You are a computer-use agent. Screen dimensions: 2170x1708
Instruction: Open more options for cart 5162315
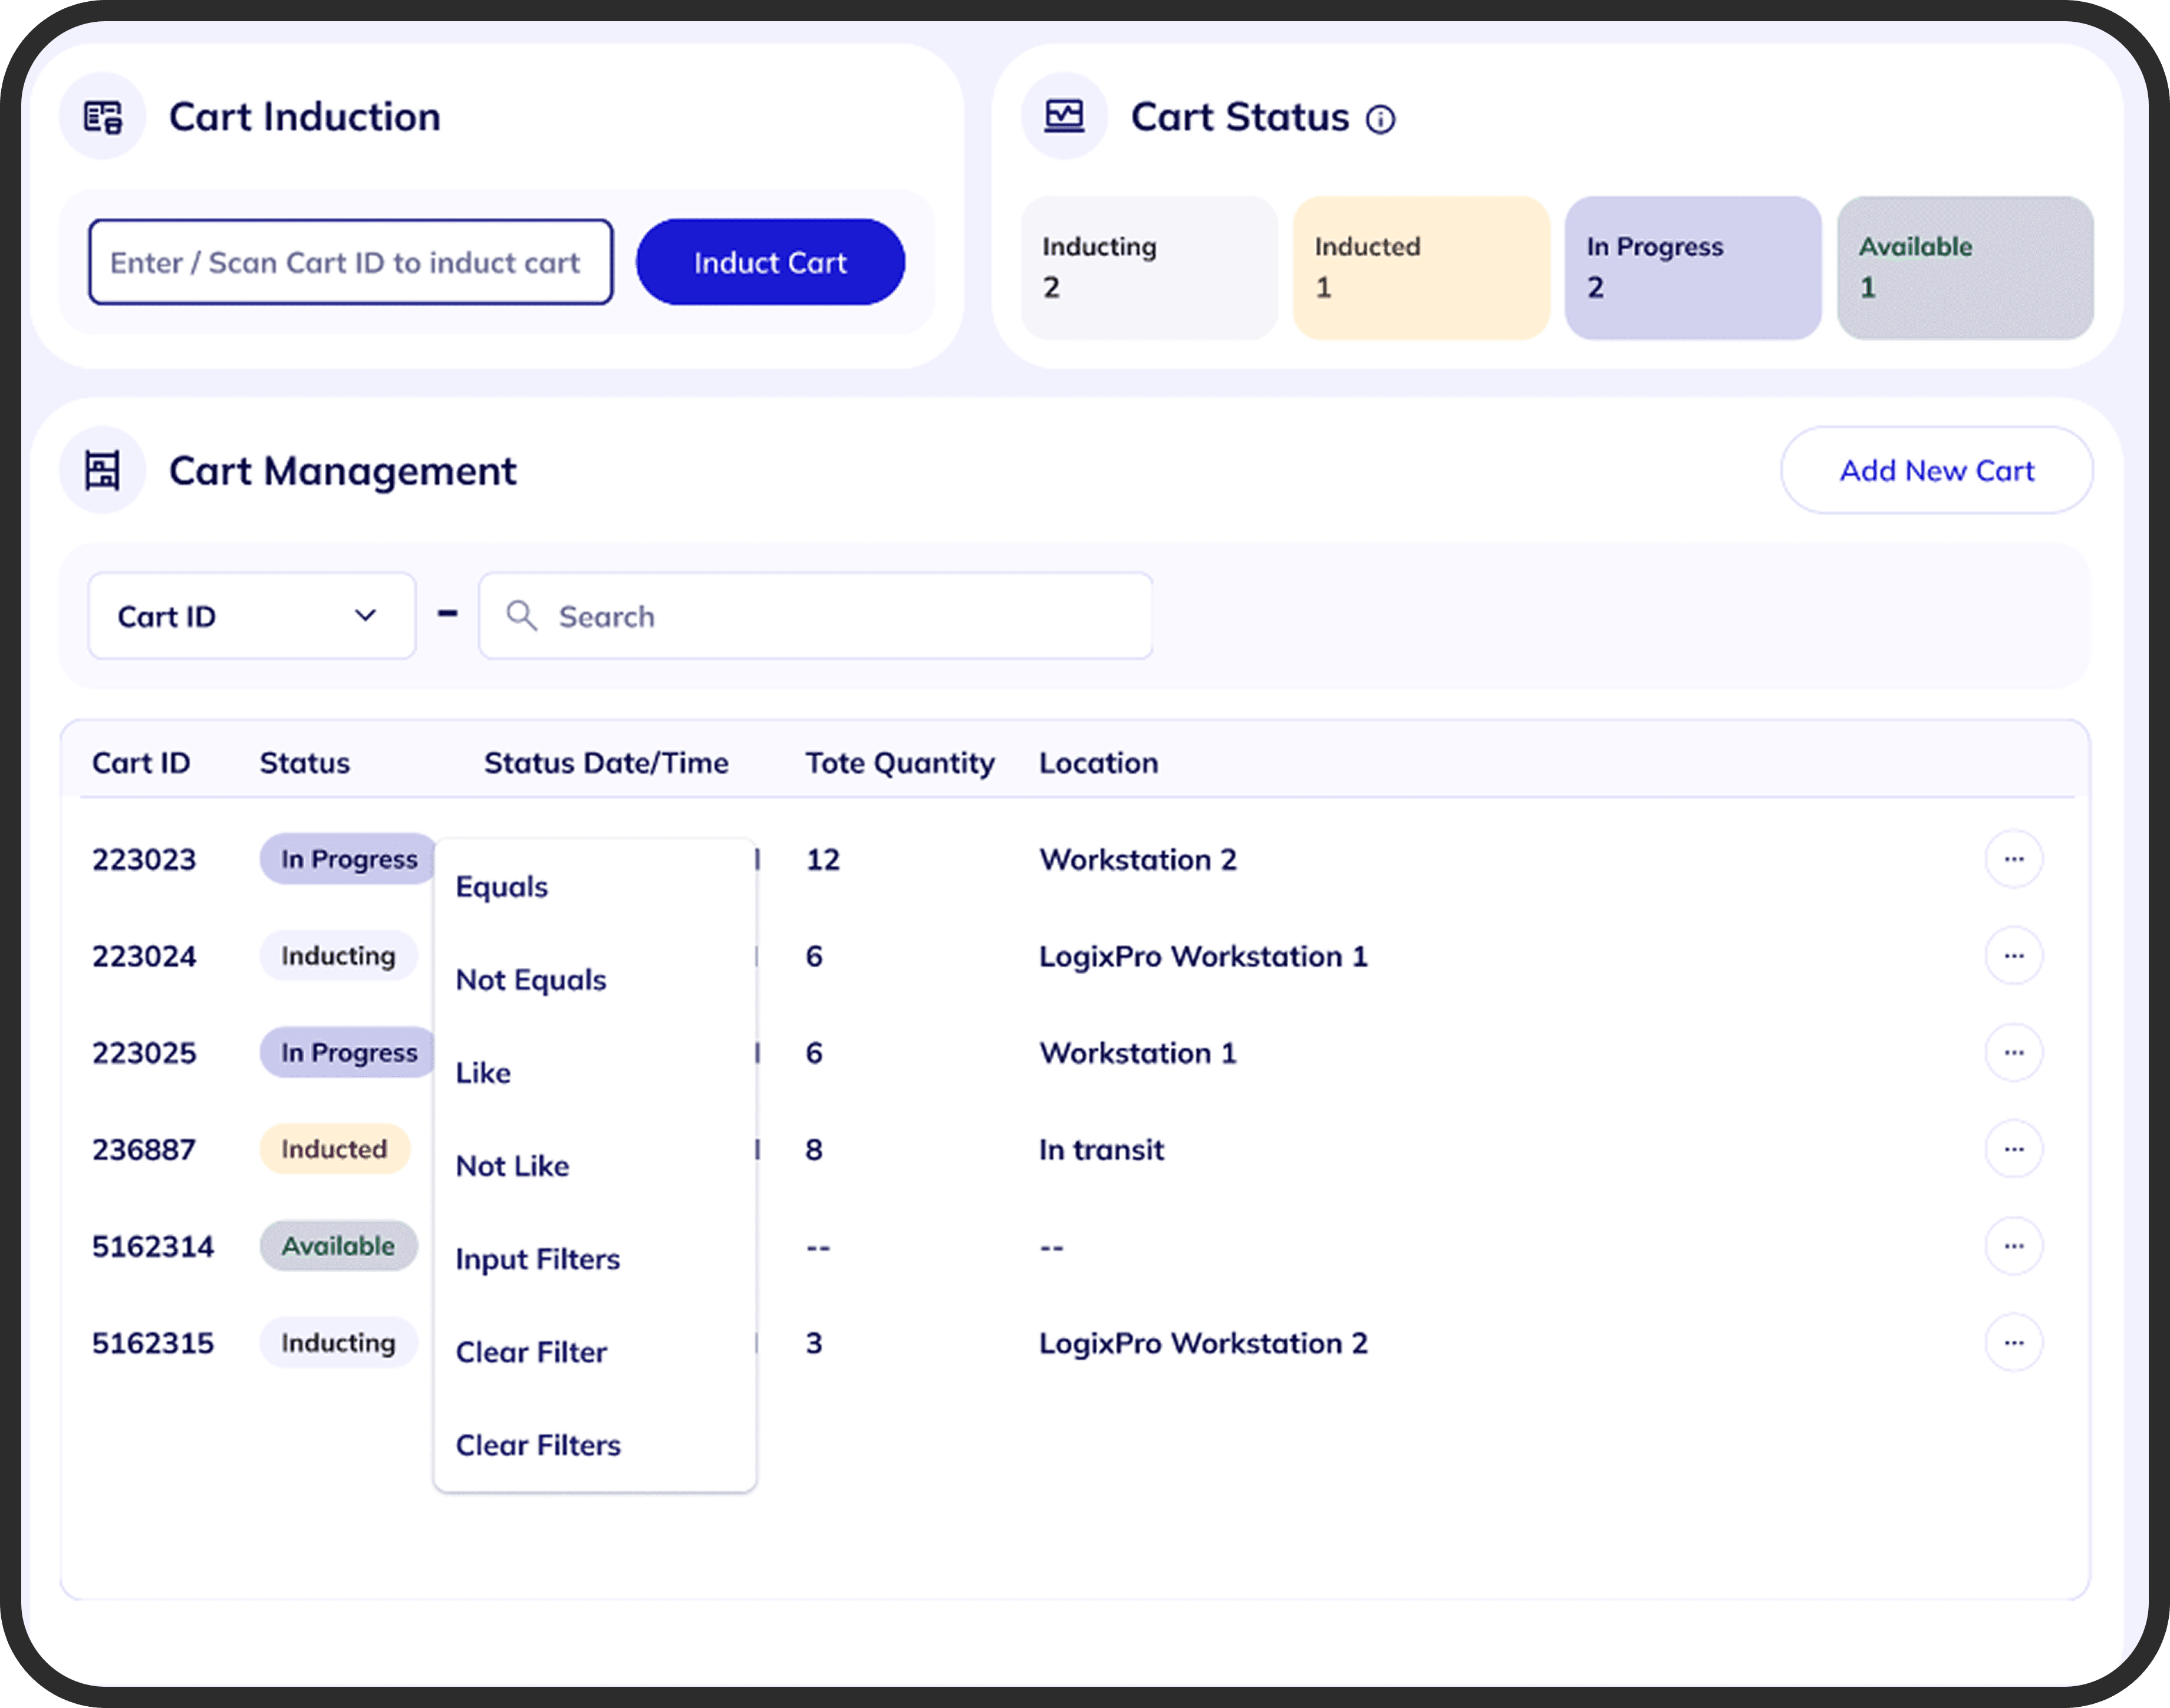(x=2013, y=1342)
